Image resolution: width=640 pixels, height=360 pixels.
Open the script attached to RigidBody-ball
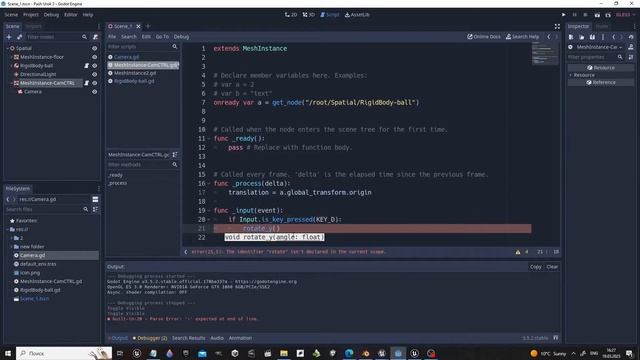pyautogui.click(x=87, y=66)
